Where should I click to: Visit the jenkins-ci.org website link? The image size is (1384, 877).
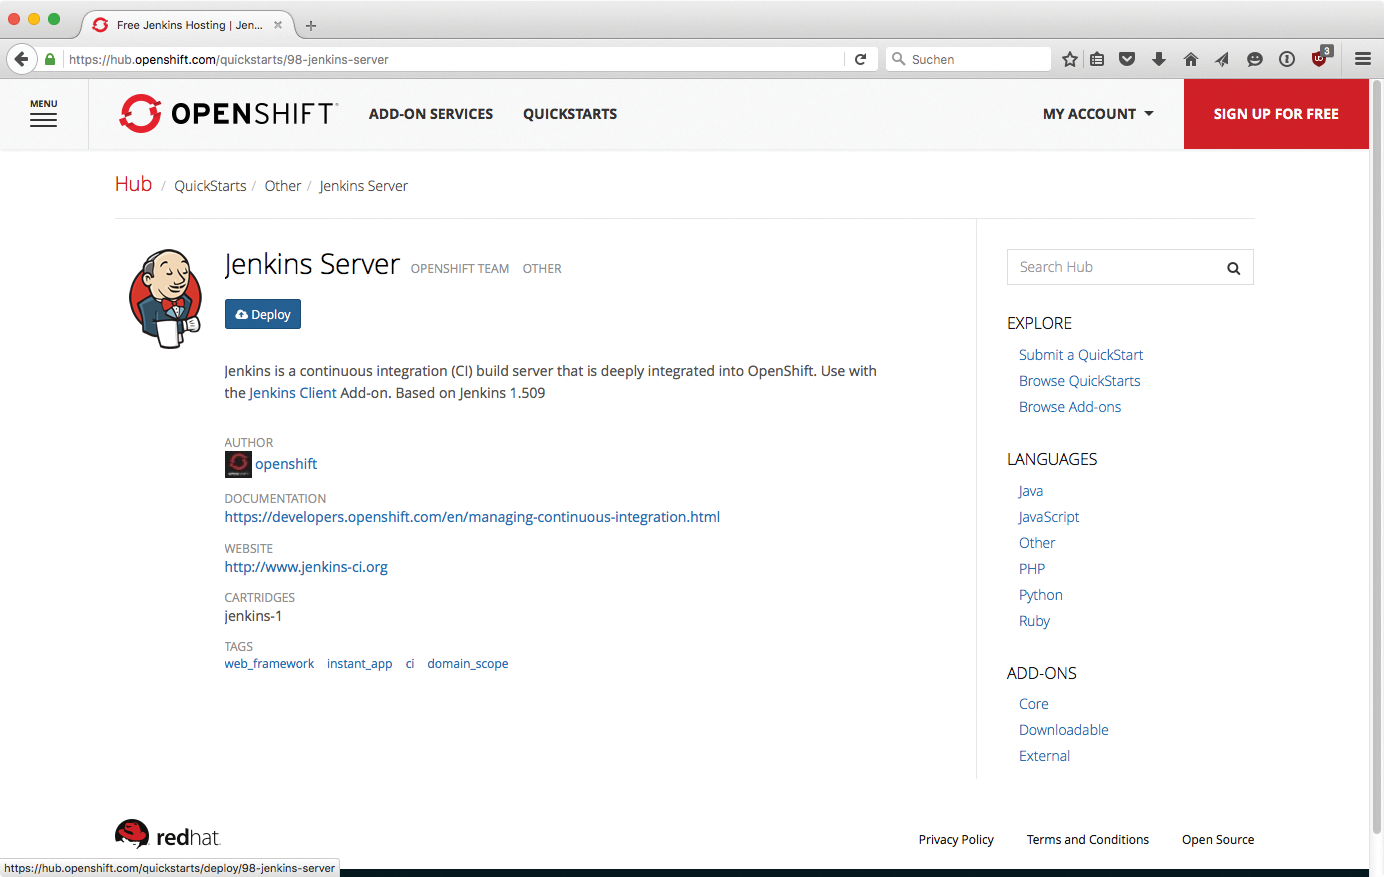[x=306, y=567]
